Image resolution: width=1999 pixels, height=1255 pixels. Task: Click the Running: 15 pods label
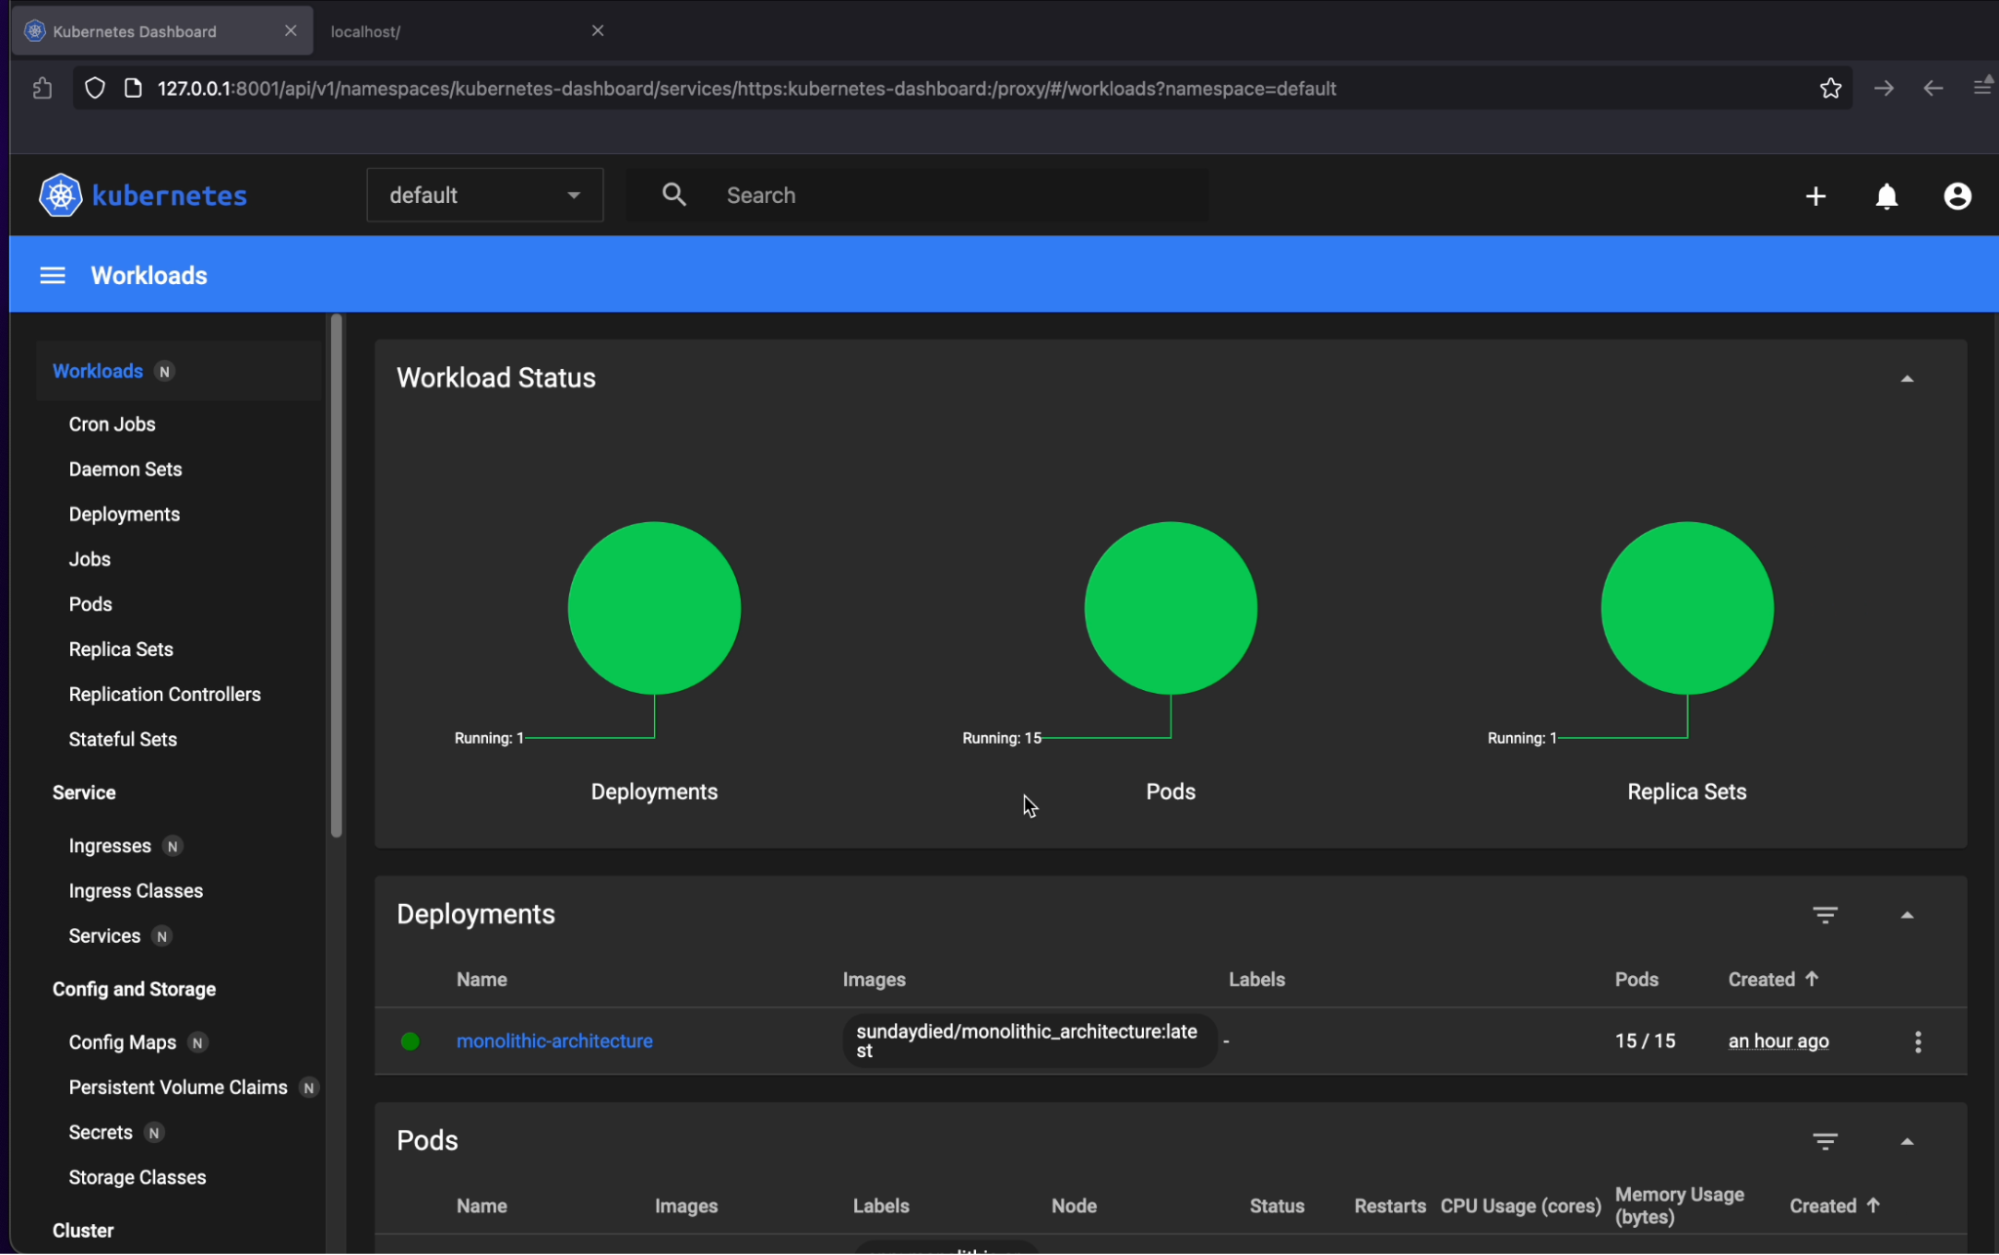[x=1002, y=738]
